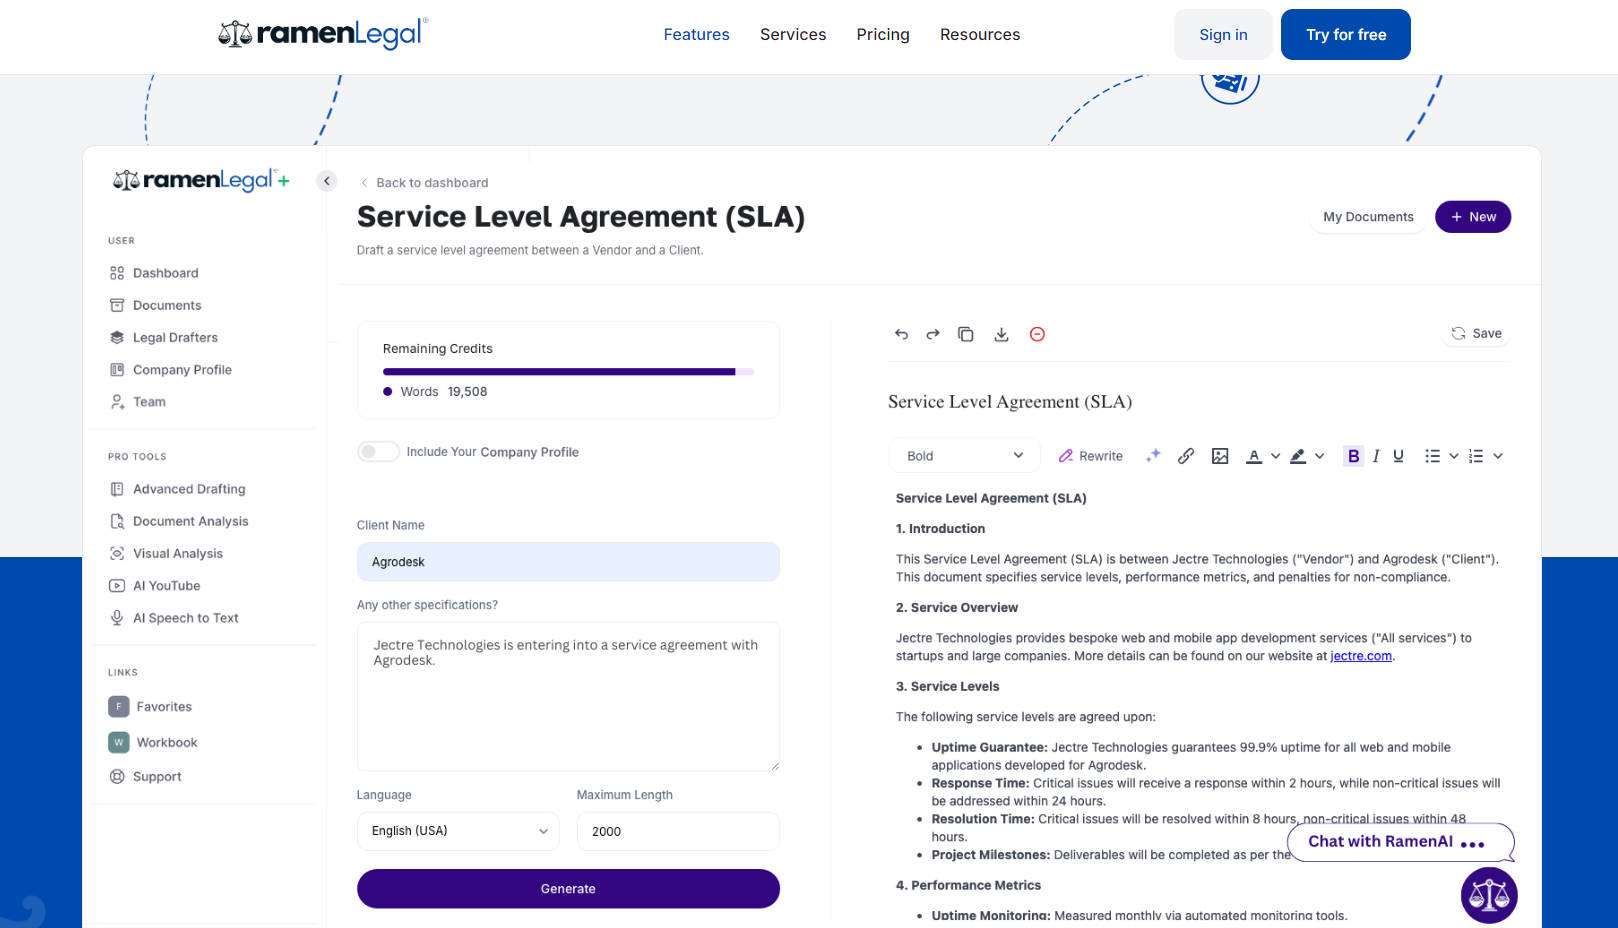Click the redo arrow icon
The height and width of the screenshot is (928, 1618).
[933, 334]
